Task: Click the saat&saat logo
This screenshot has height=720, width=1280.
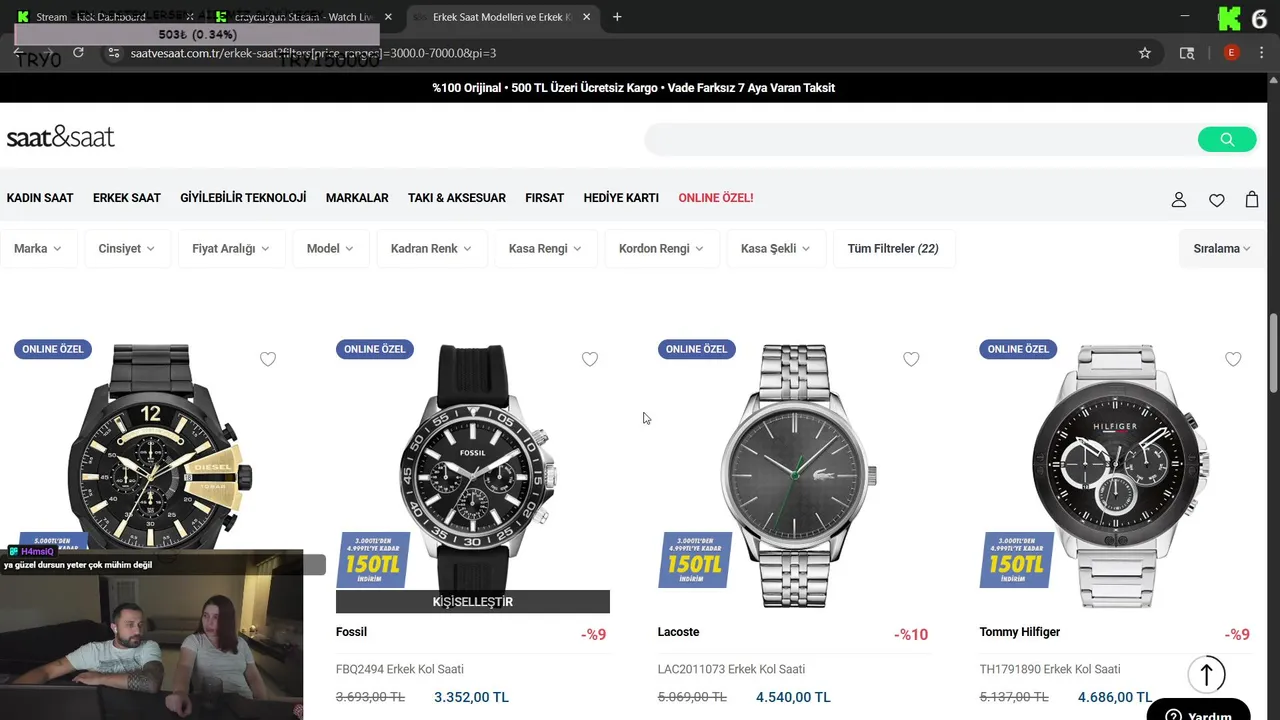Action: click(61, 137)
